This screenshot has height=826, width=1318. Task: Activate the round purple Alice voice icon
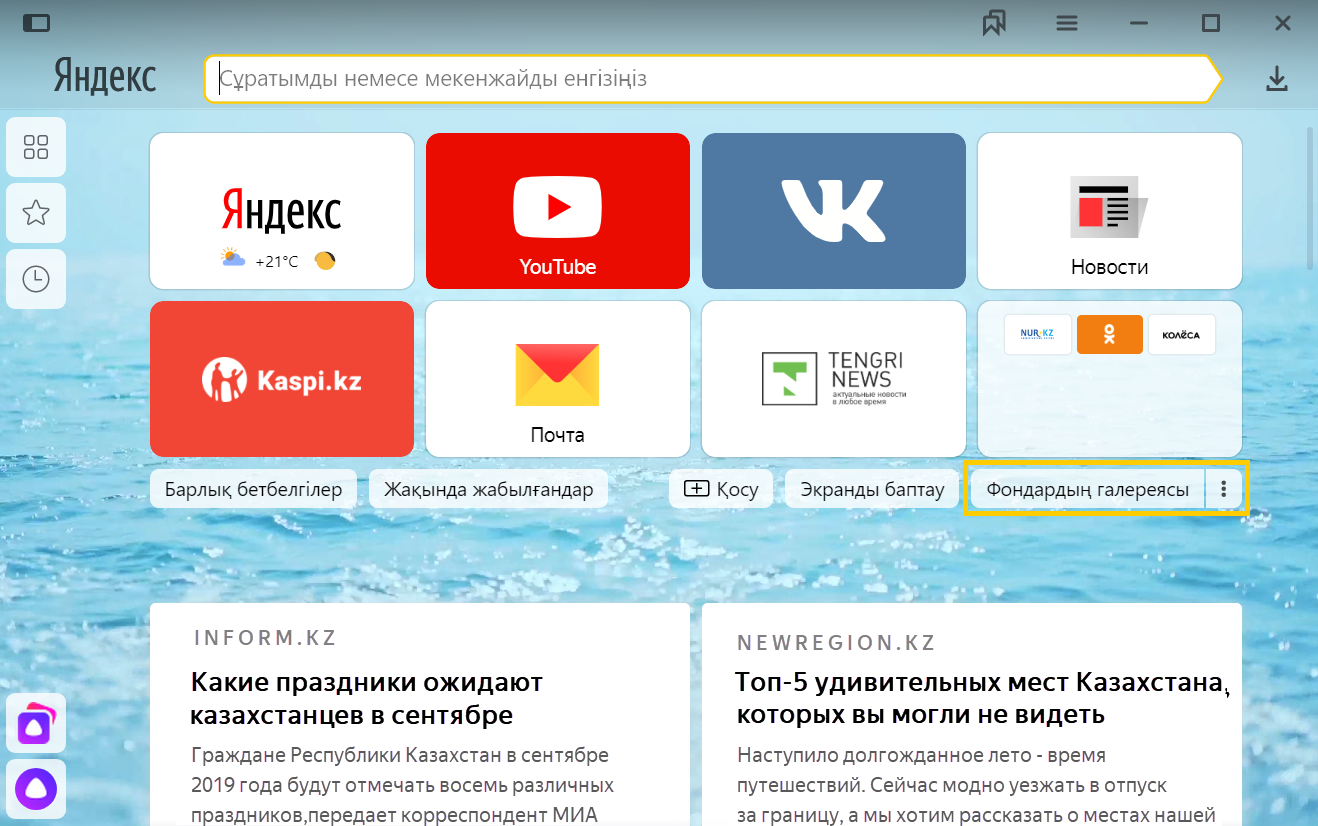point(36,789)
